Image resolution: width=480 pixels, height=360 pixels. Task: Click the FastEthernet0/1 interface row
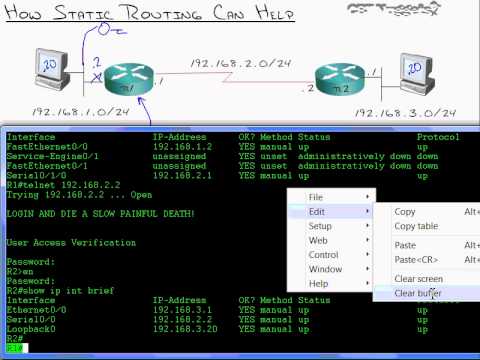coord(223,166)
